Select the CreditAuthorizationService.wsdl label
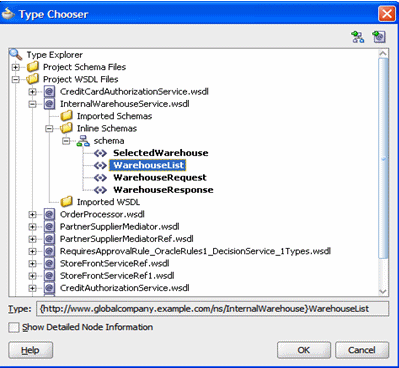Image resolution: width=399 pixels, height=368 pixels. pos(125,288)
